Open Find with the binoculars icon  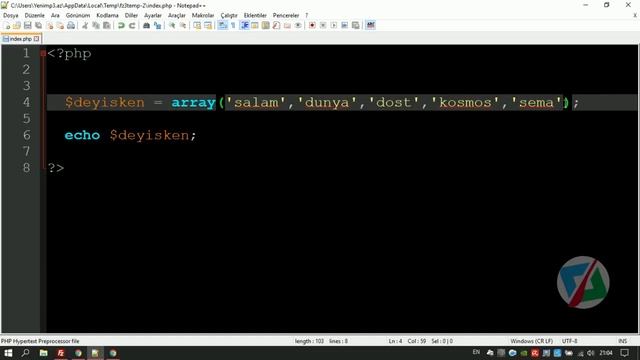click(146, 25)
